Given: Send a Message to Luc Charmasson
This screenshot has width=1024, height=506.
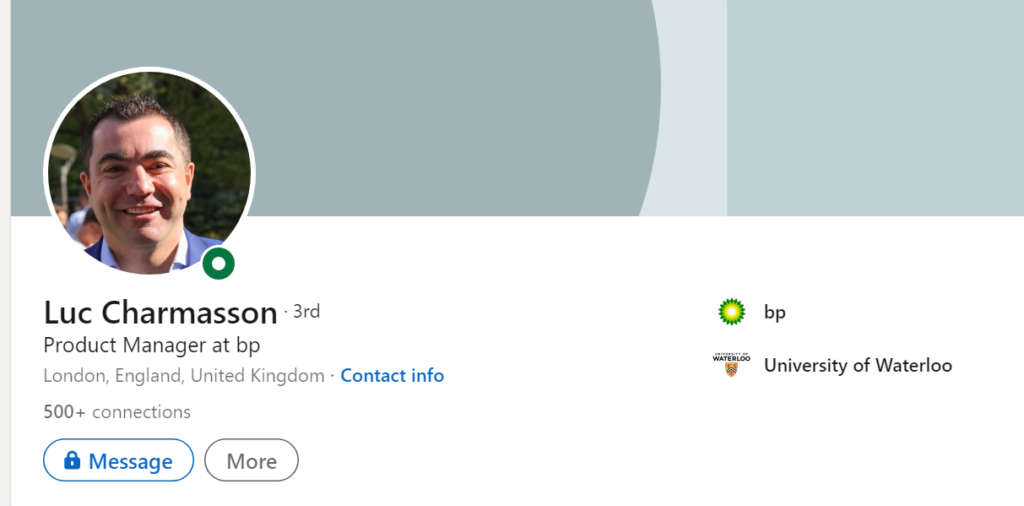Looking at the screenshot, I should 118,460.
